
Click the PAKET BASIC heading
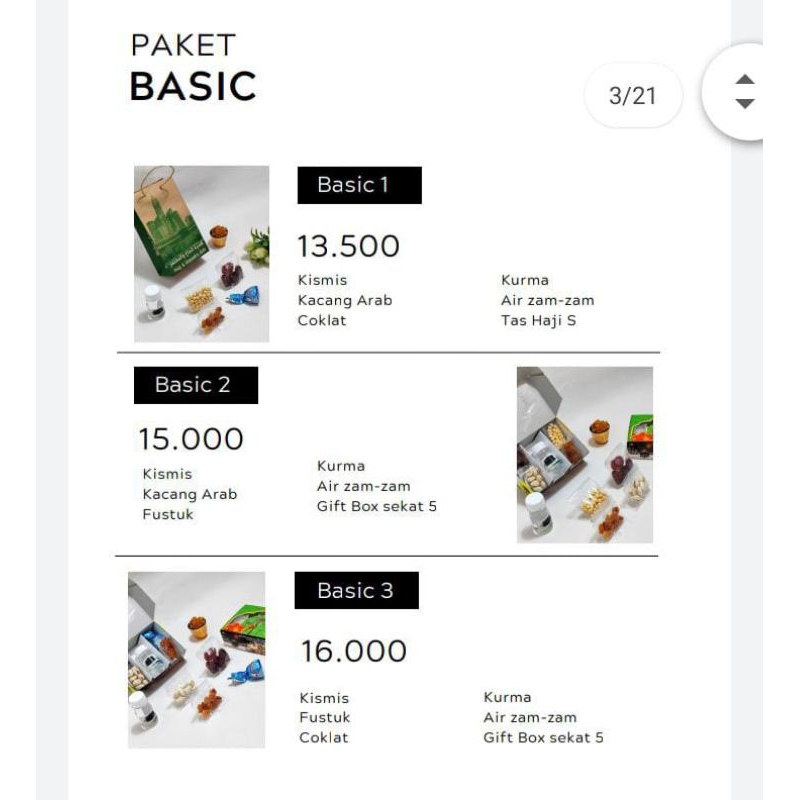(193, 70)
